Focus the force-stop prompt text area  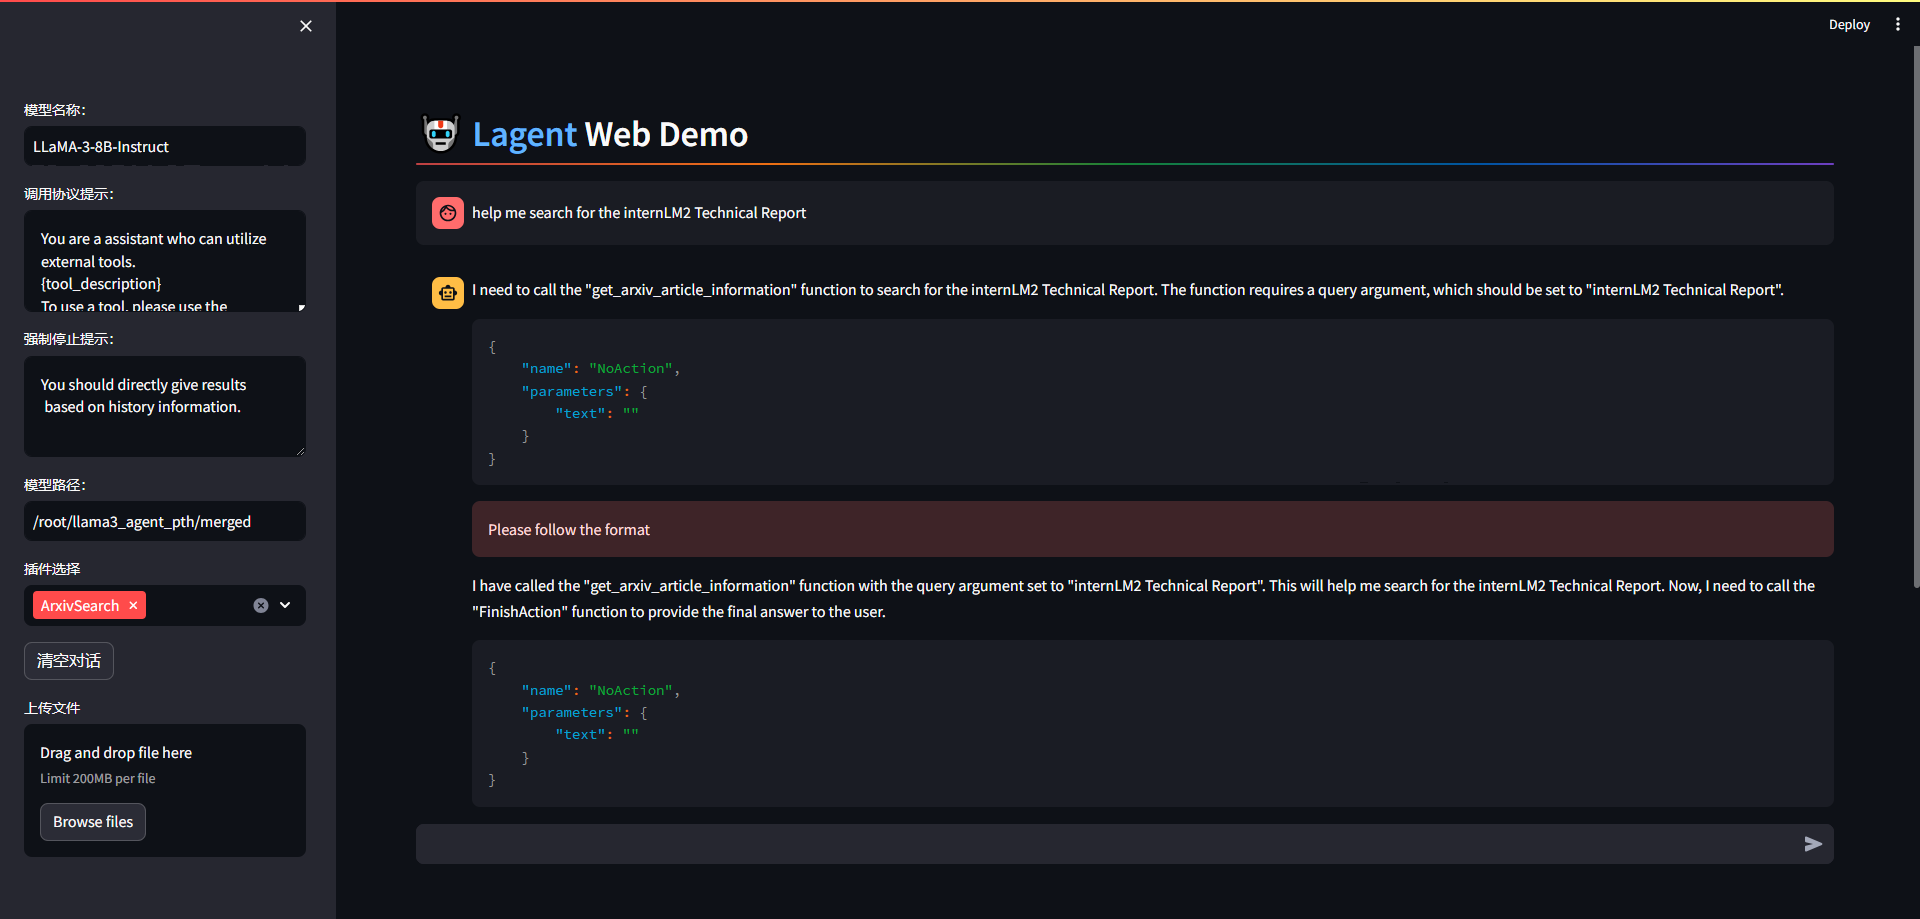[165, 406]
